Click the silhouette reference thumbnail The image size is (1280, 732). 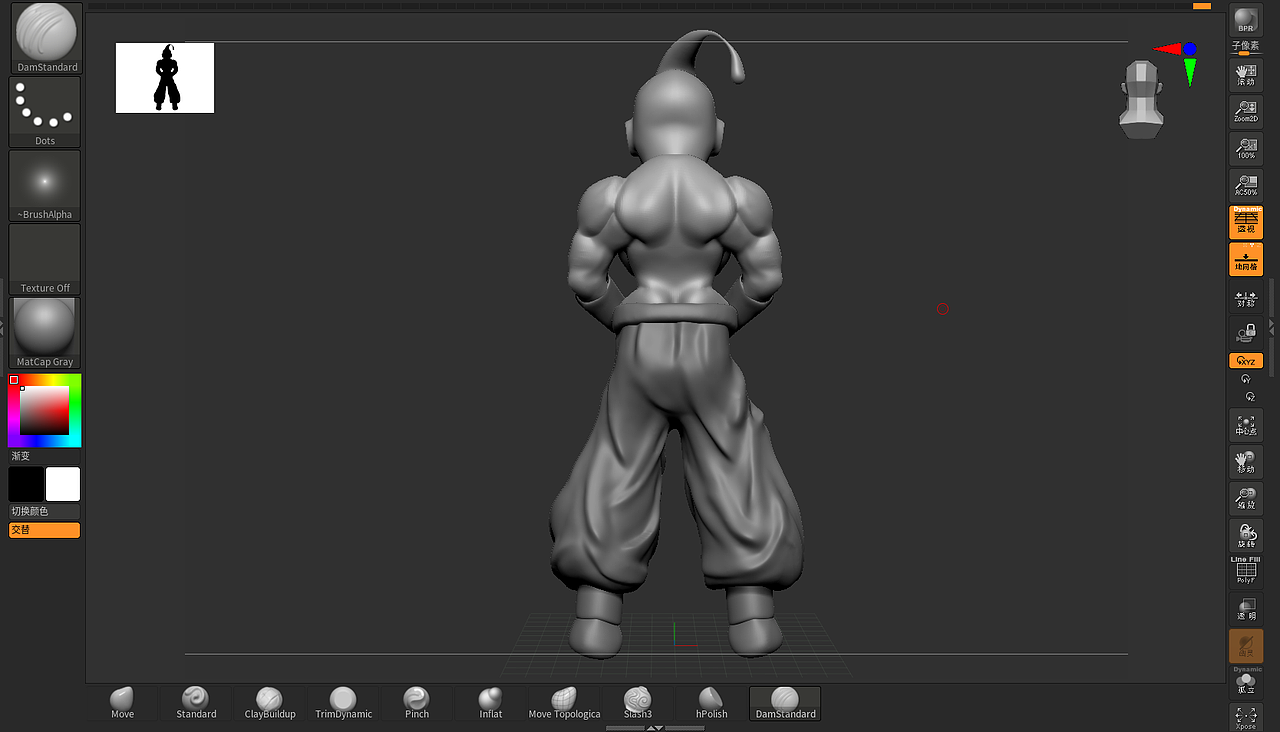pyautogui.click(x=165, y=78)
